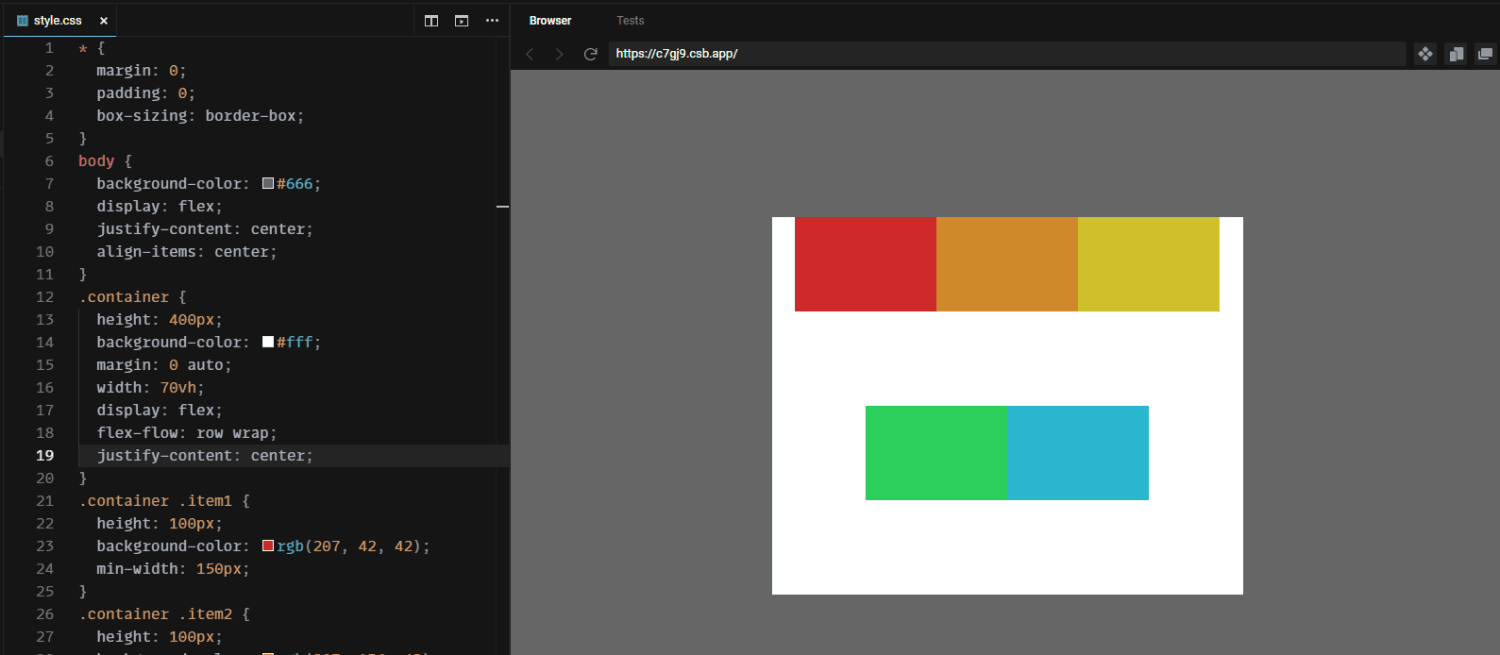This screenshot has width=1500, height=655.
Task: Switch to the Tests tab
Action: pos(630,20)
